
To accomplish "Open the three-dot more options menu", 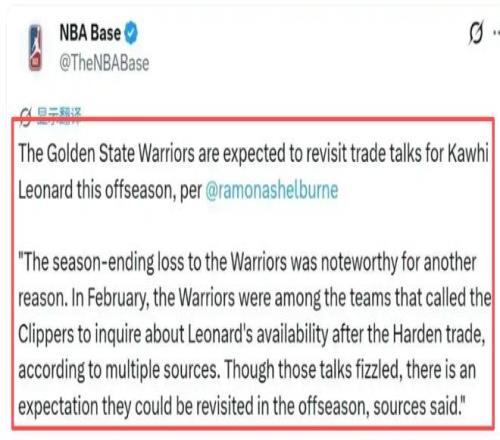I will point(496,33).
